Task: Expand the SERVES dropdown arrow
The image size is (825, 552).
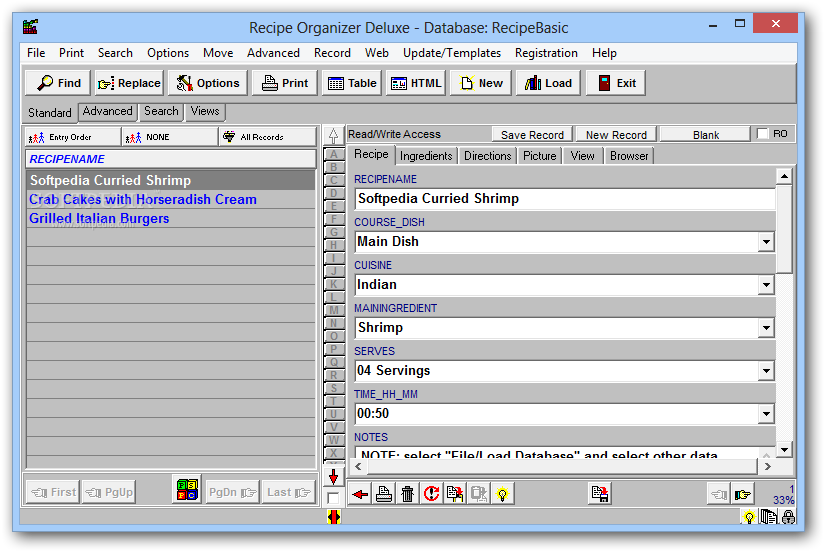Action: (x=766, y=371)
